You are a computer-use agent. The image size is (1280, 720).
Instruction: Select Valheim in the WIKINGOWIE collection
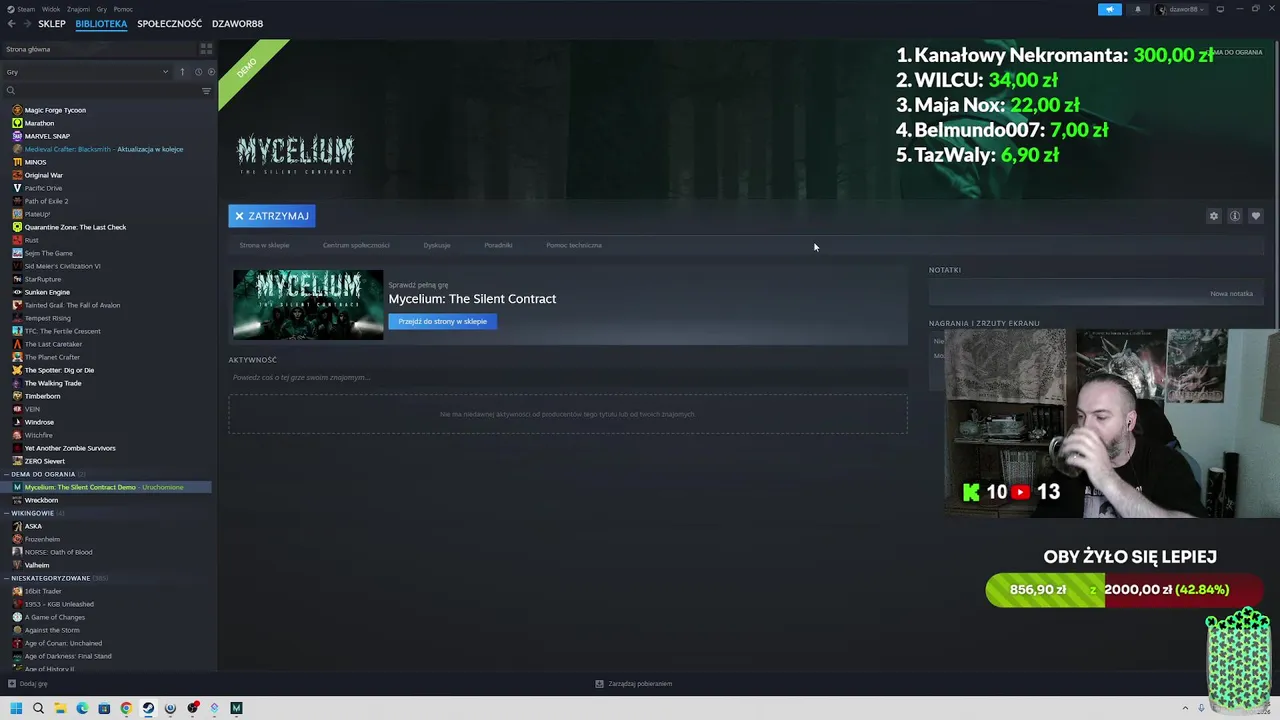point(36,565)
